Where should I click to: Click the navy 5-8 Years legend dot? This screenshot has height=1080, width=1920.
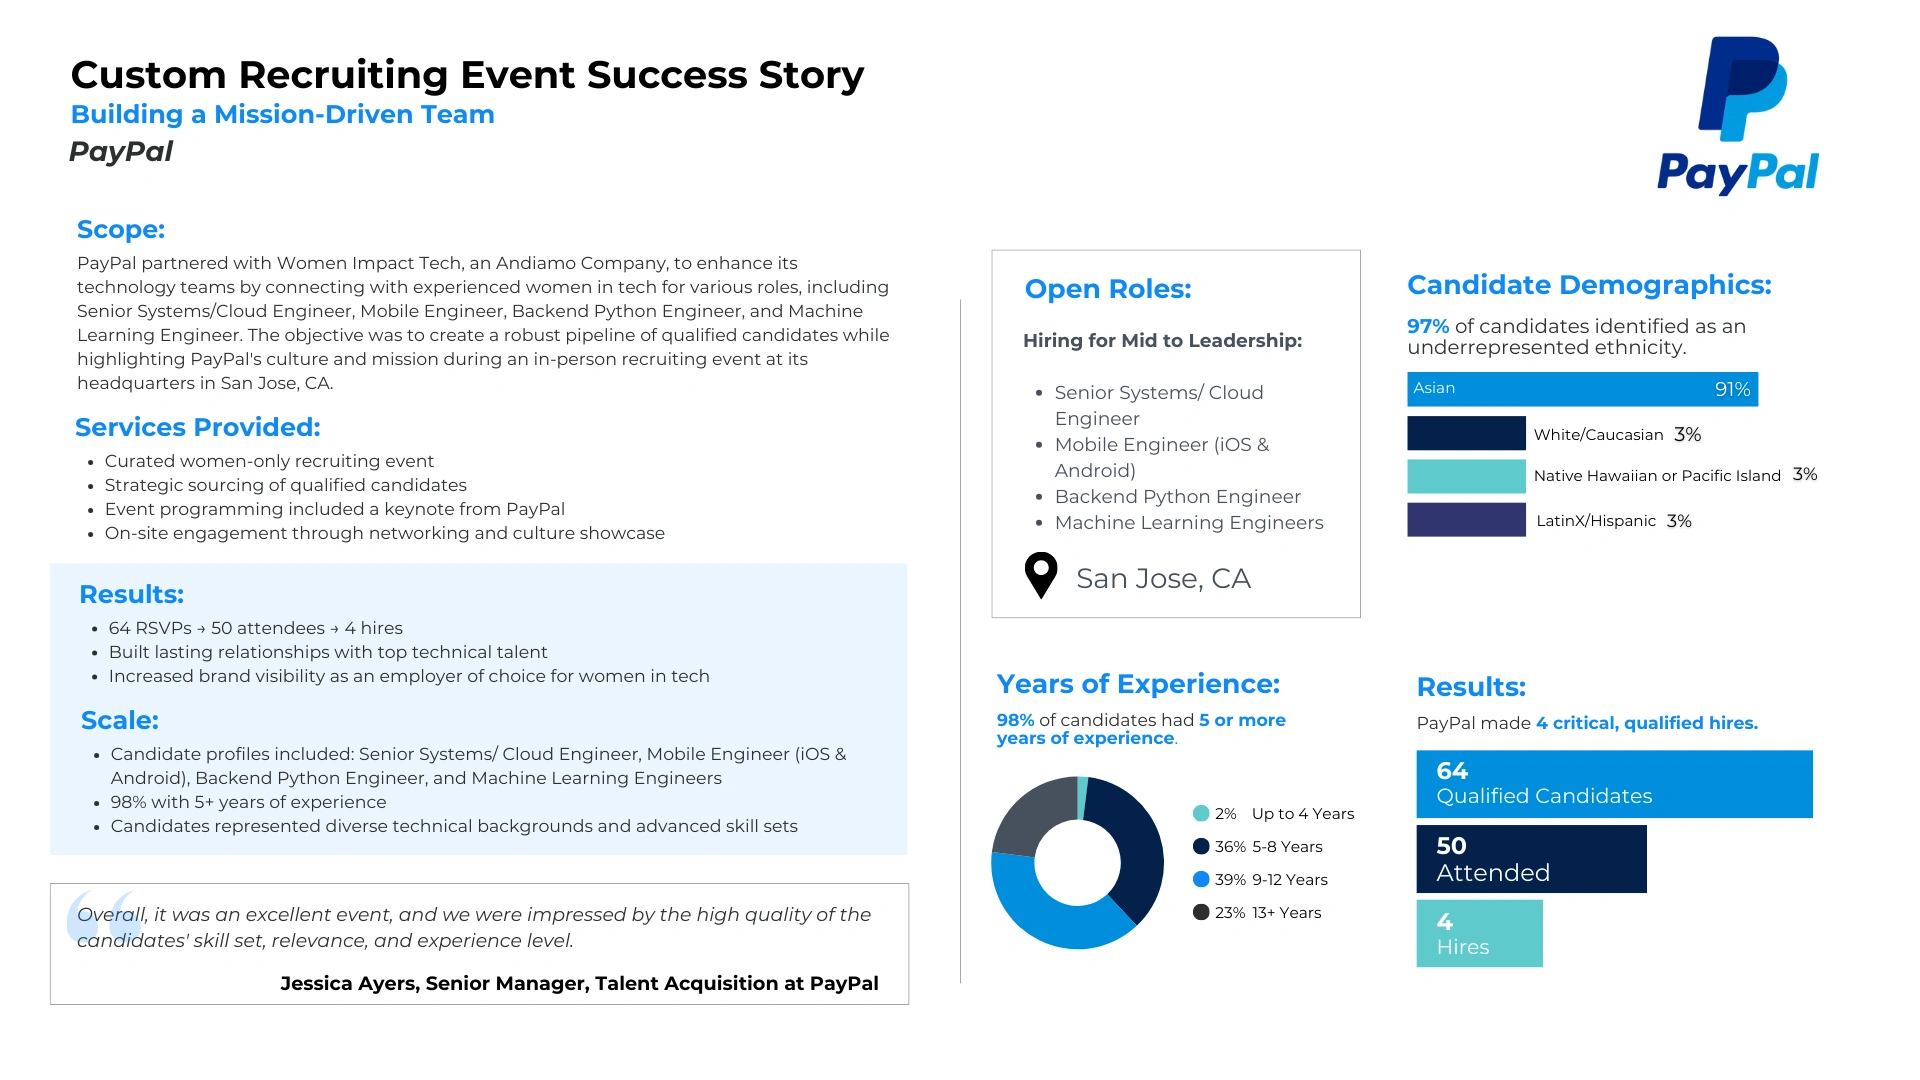point(1201,846)
